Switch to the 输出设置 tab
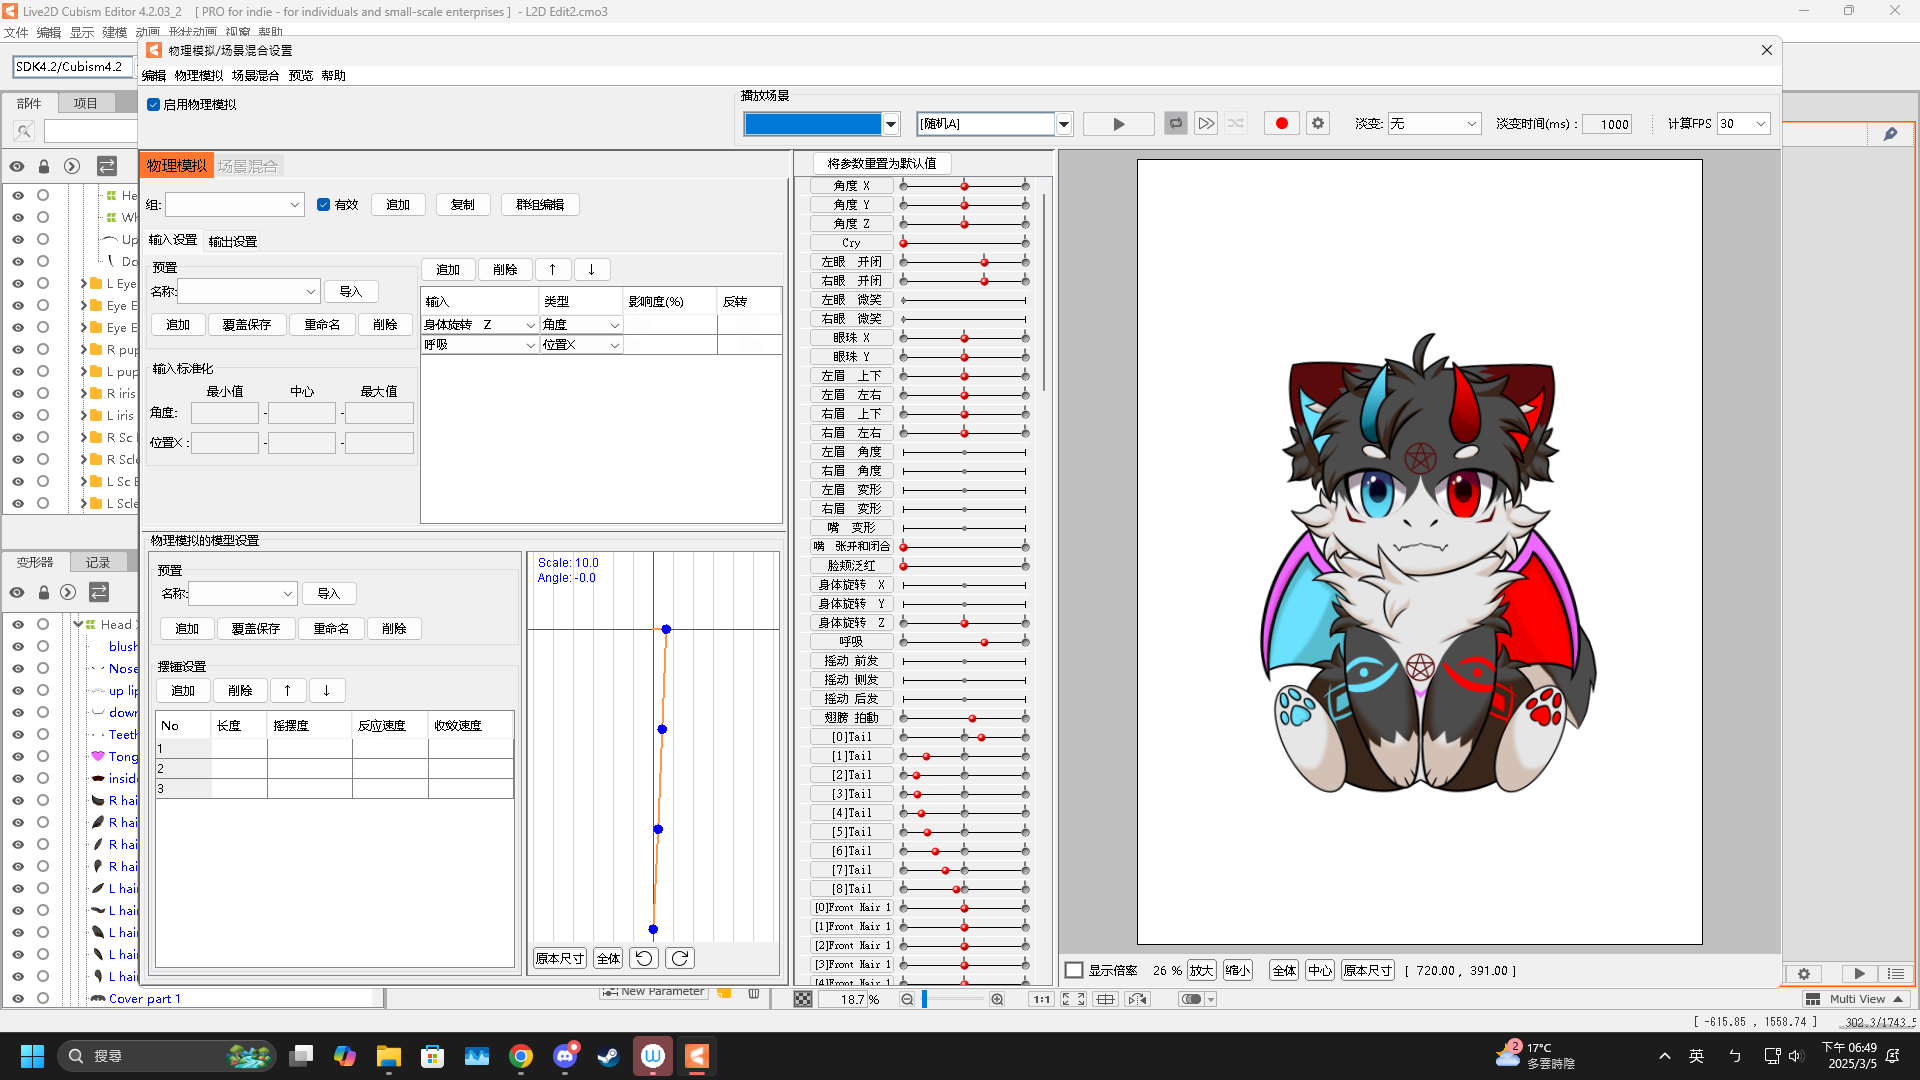1920x1080 pixels. (x=232, y=241)
